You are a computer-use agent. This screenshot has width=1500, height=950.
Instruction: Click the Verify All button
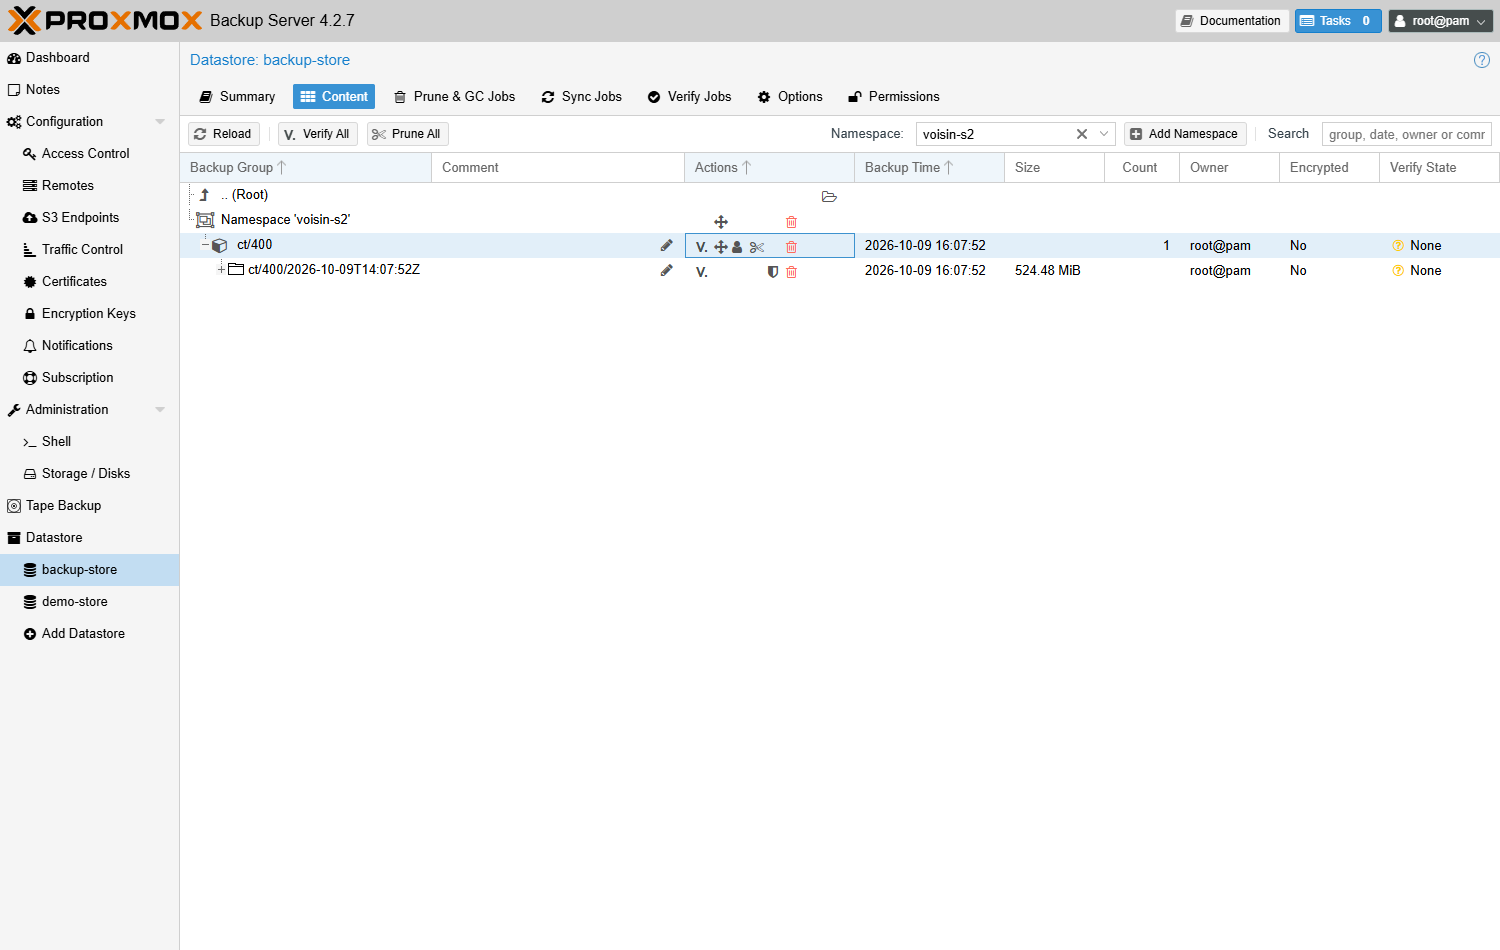tap(317, 134)
